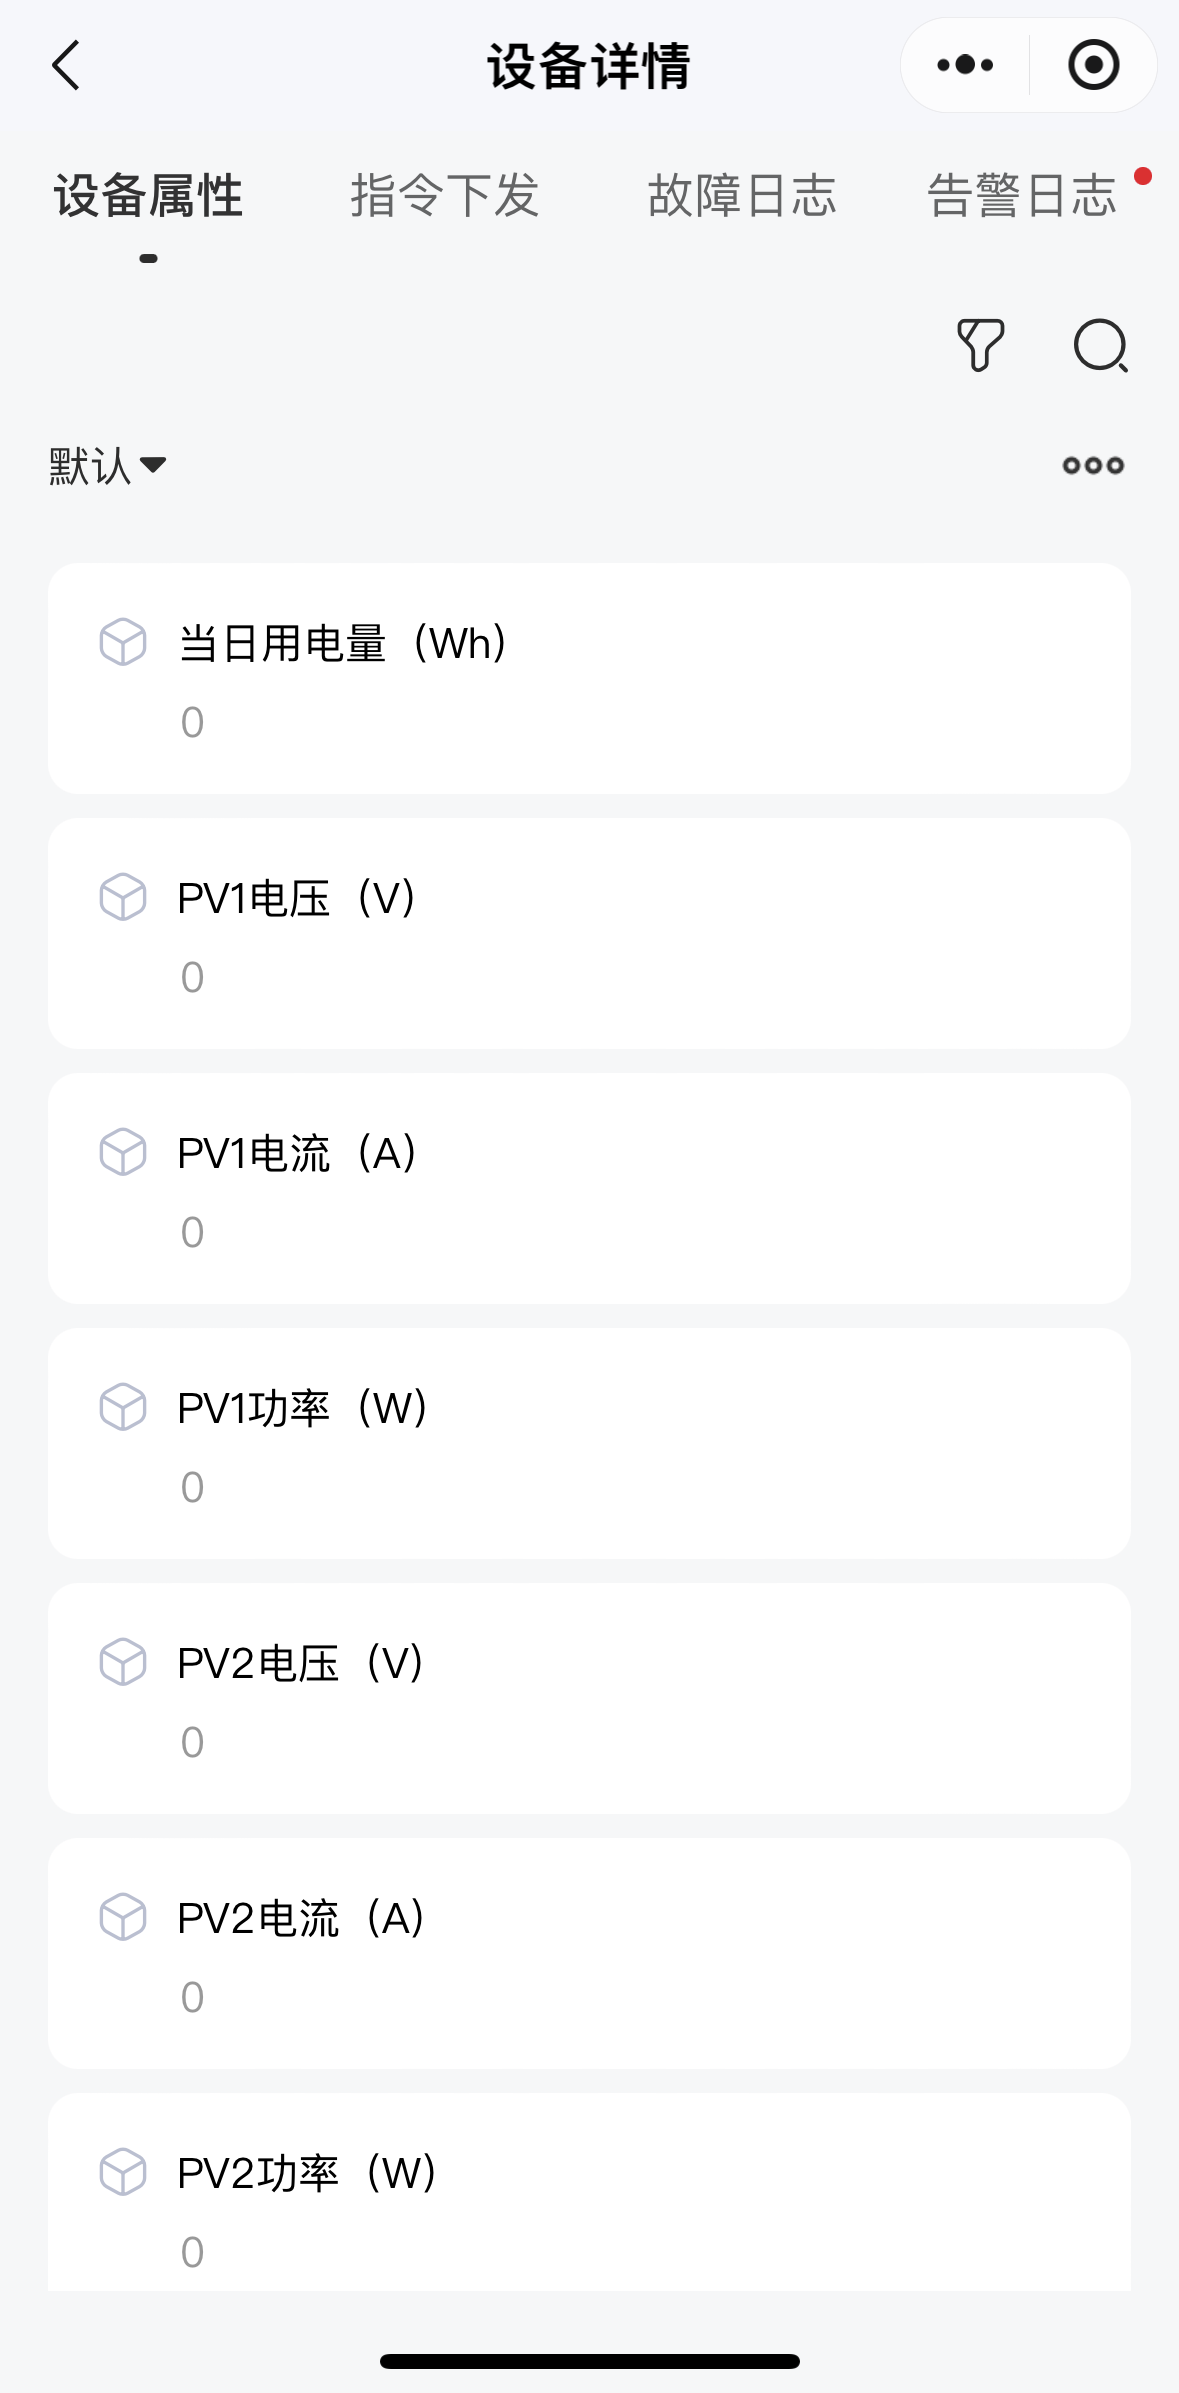Tap the mini program close circle icon
Screen dimensions: 1179x2393
click(x=1093, y=66)
